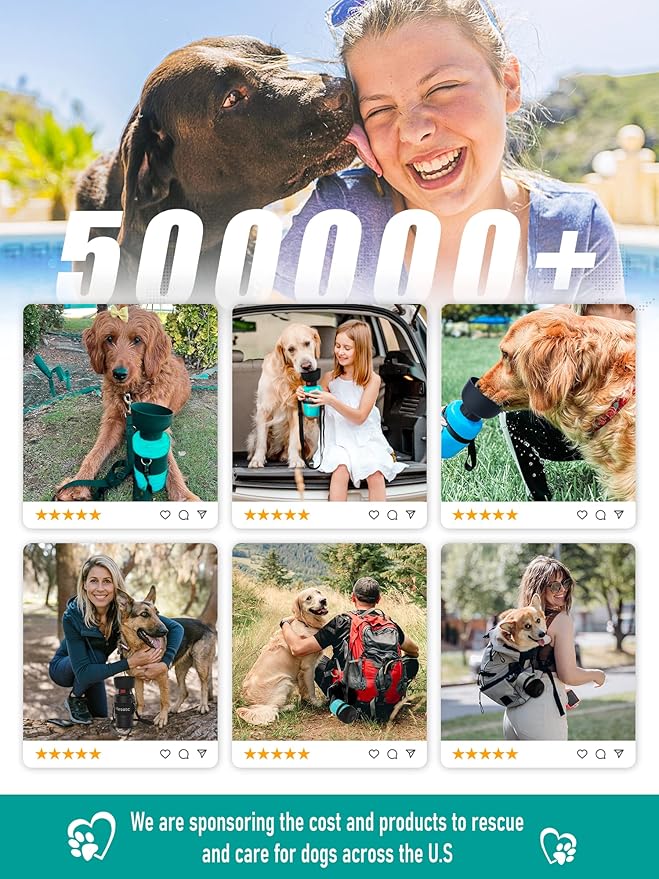Open the girl in car trunk photo
The image size is (659, 879).
click(x=330, y=403)
